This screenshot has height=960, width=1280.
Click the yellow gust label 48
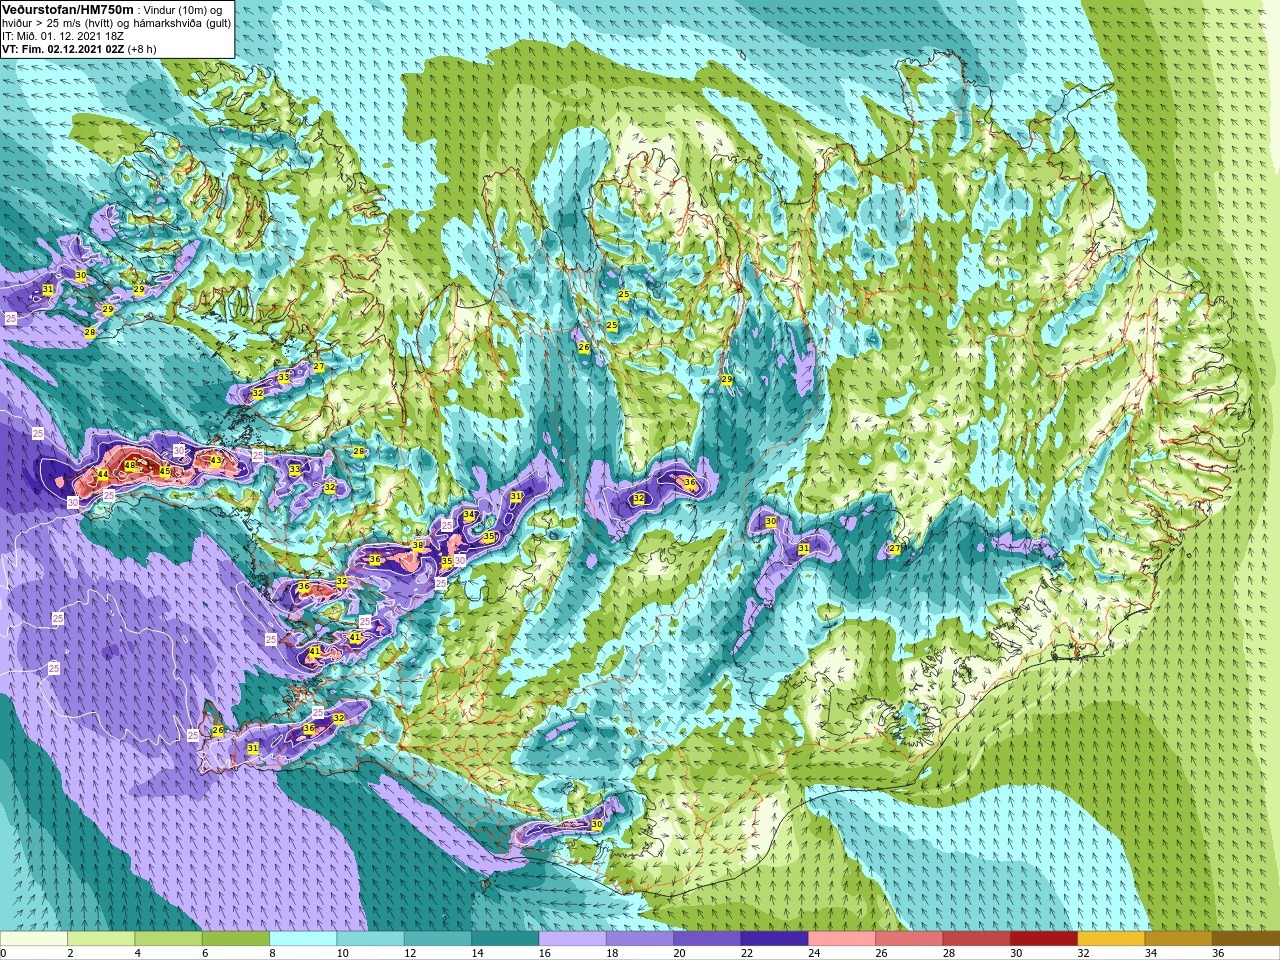click(130, 466)
